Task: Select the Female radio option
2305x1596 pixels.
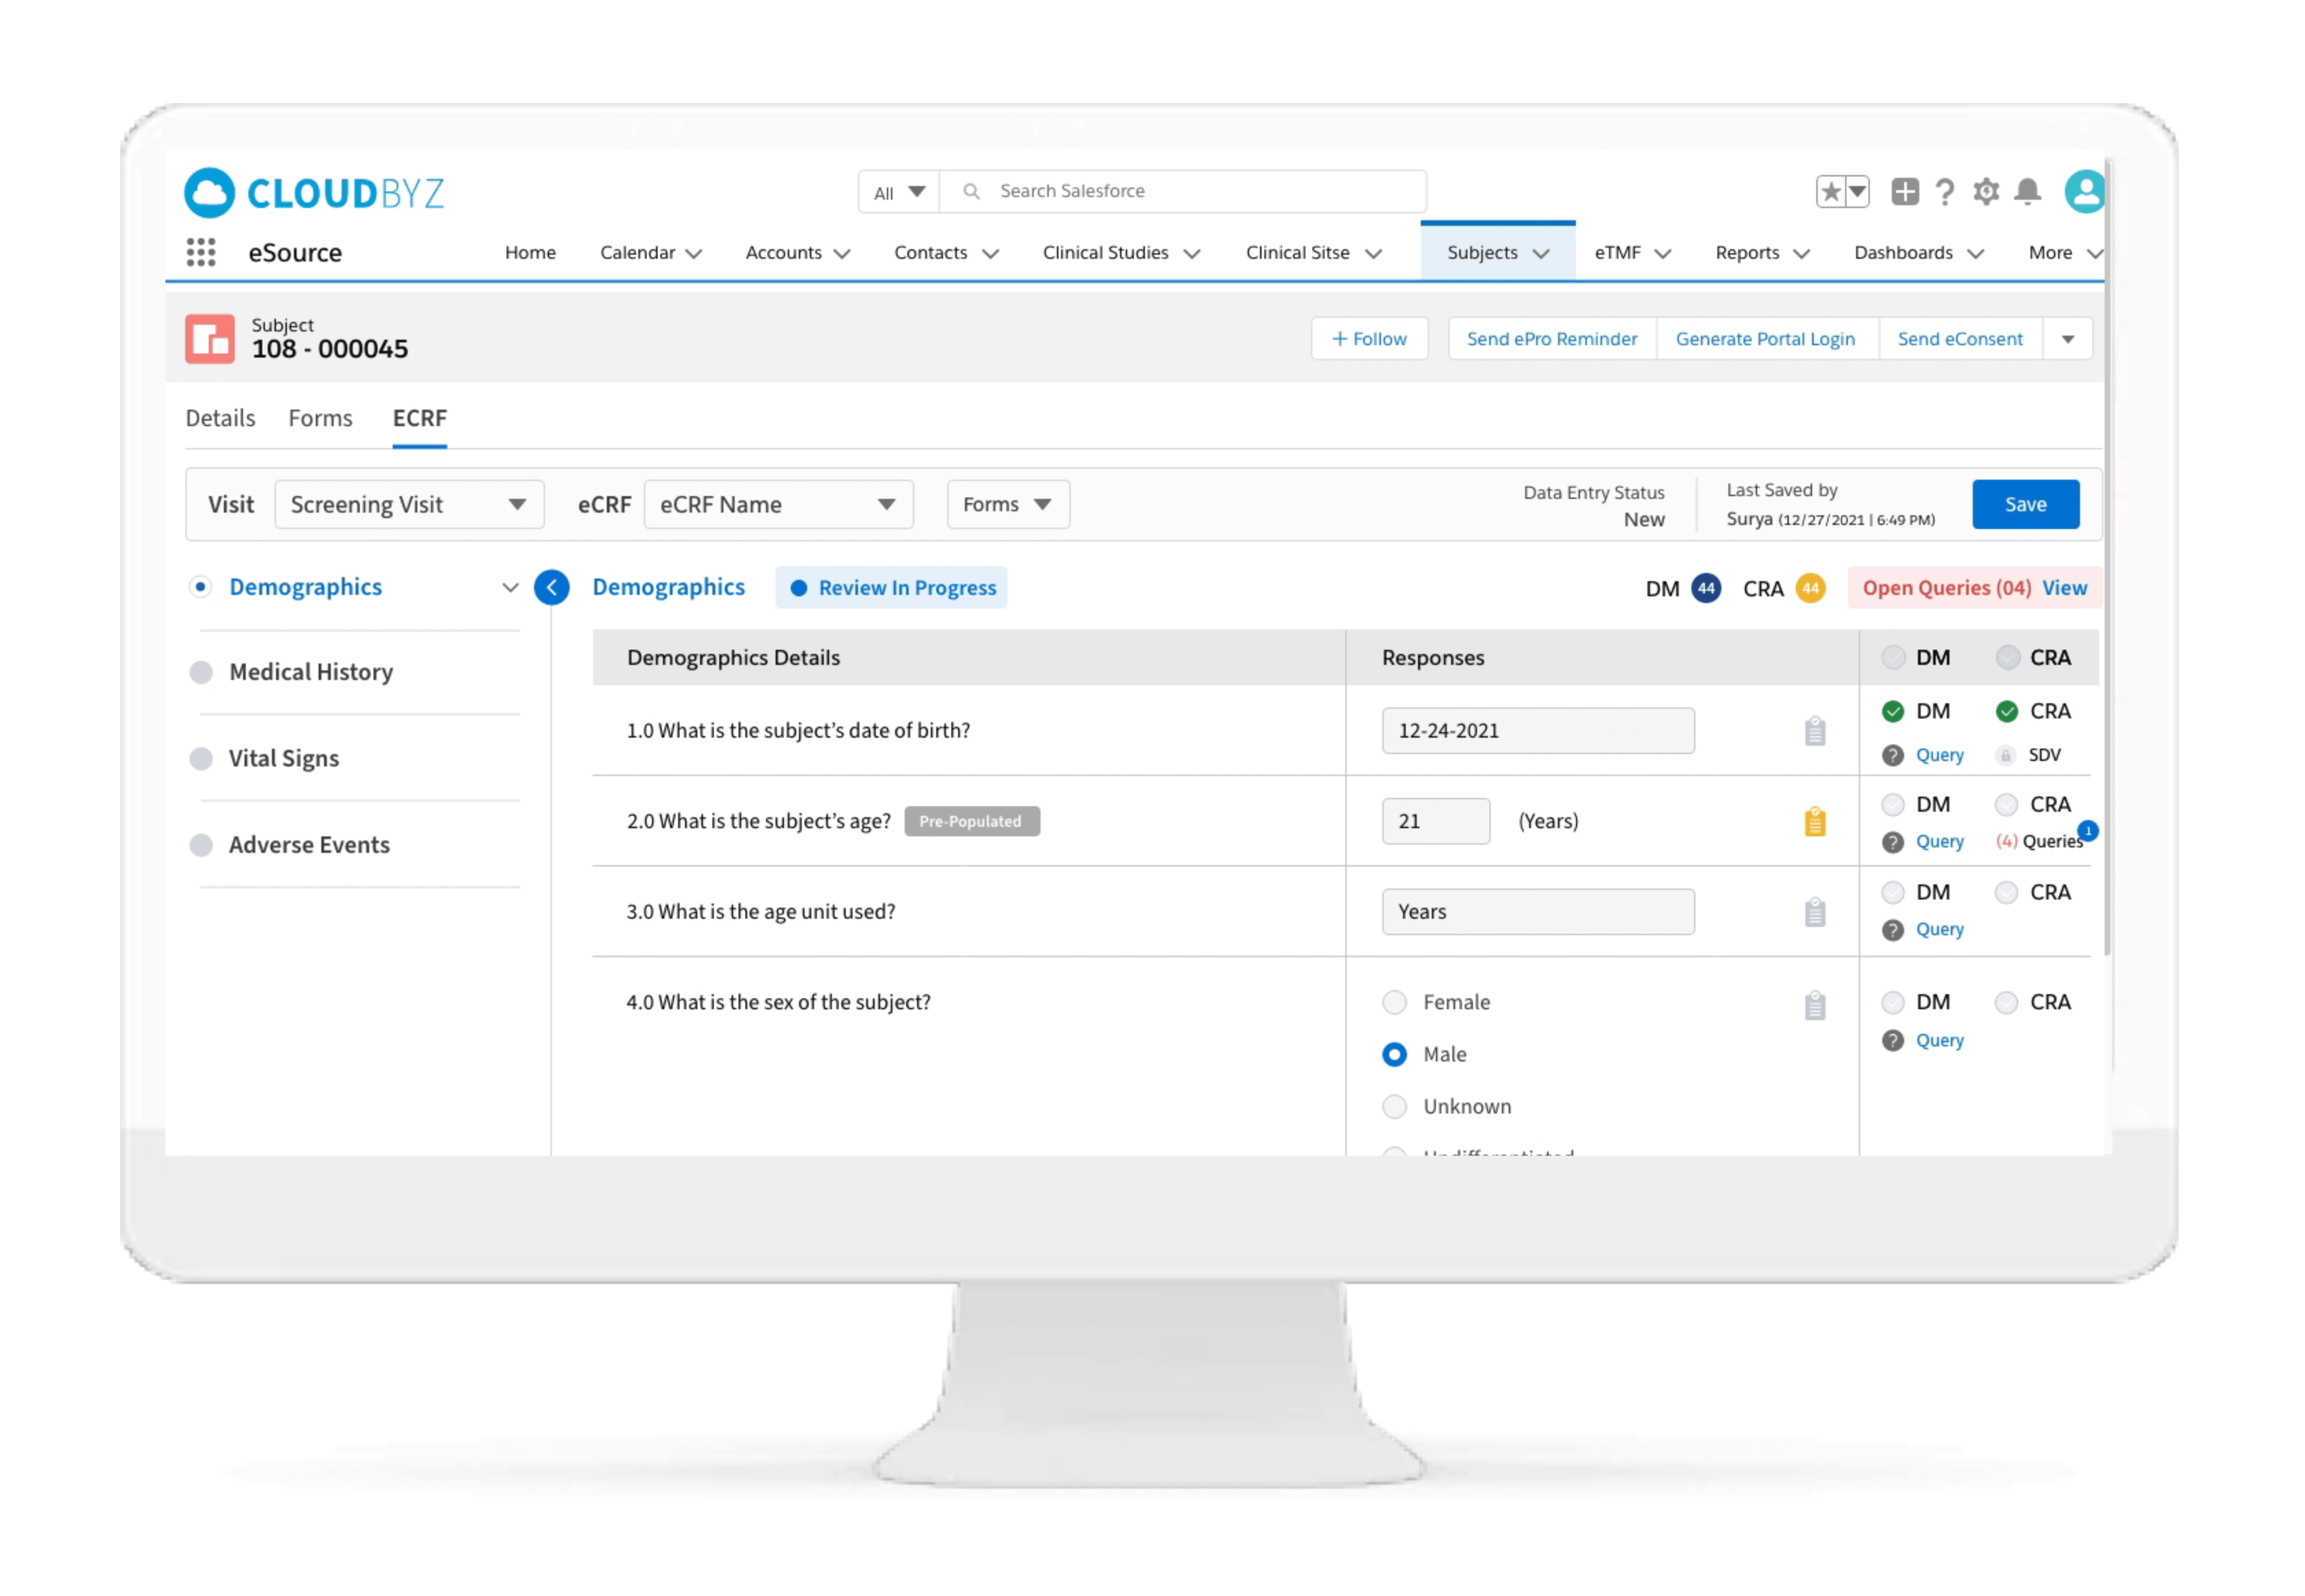Action: 1394,1002
